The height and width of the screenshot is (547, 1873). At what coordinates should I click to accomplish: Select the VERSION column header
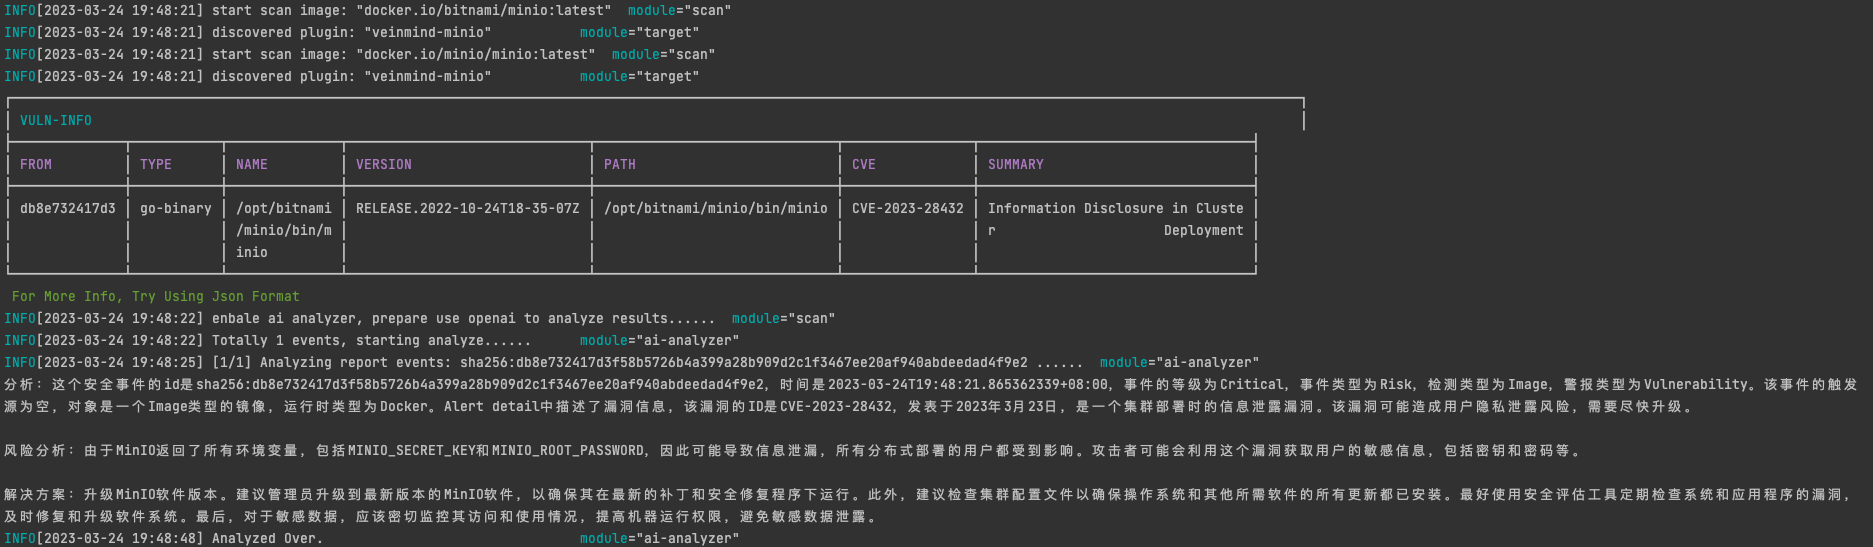(x=384, y=164)
